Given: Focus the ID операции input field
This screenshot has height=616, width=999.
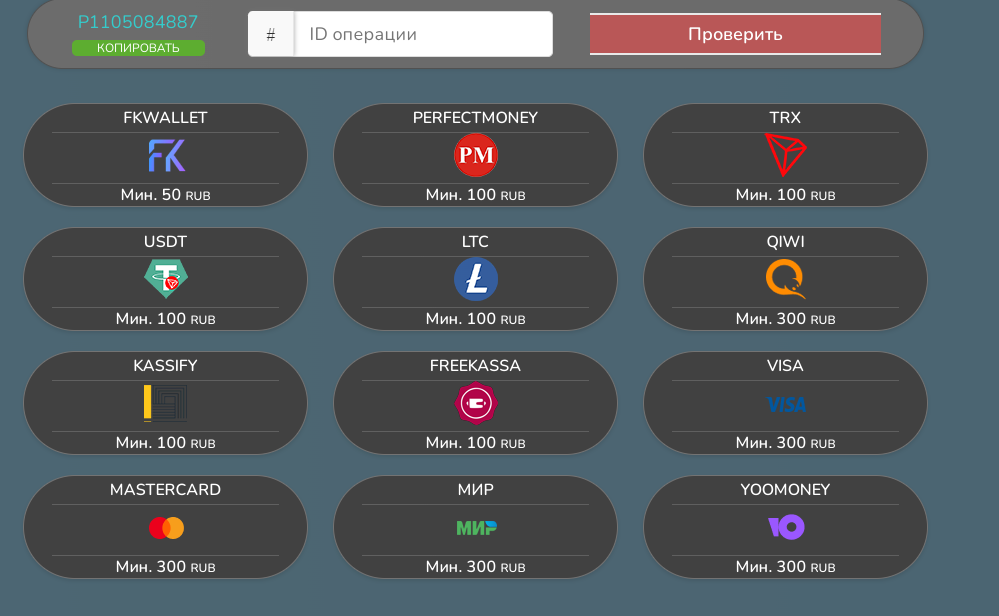Looking at the screenshot, I should (x=423, y=34).
